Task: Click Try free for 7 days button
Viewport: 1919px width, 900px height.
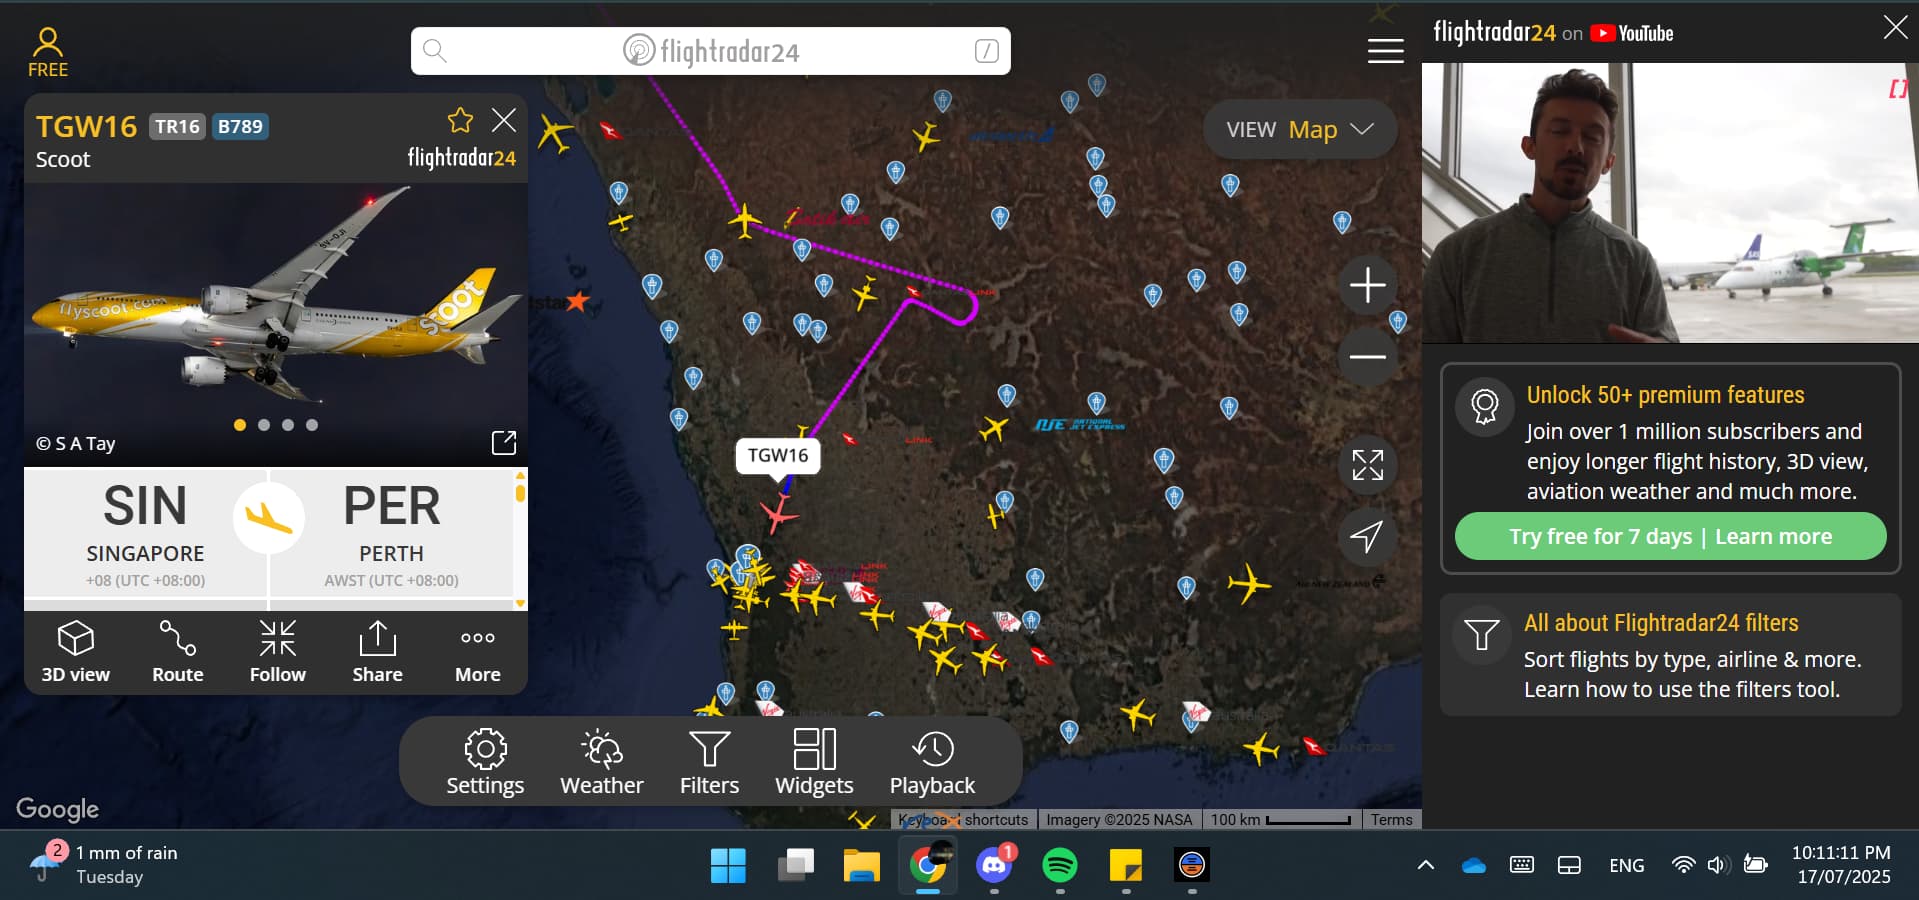Action: (1670, 537)
